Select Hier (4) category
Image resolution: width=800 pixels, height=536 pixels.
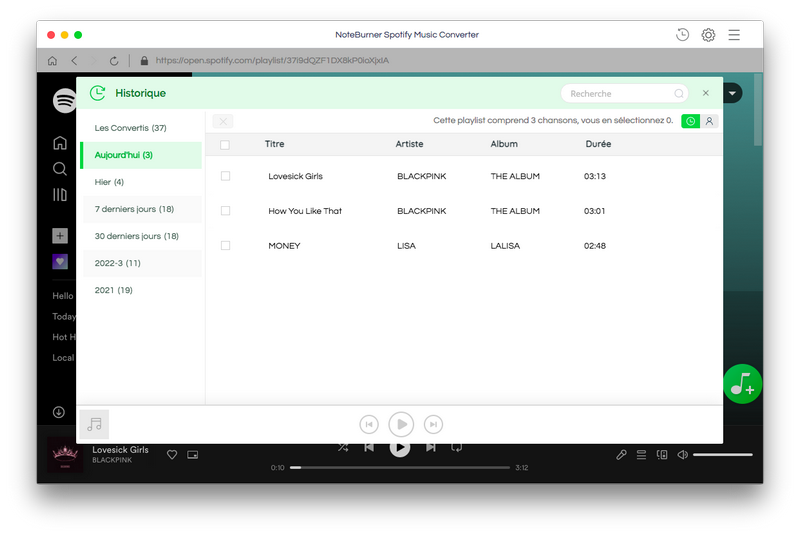click(x=142, y=182)
